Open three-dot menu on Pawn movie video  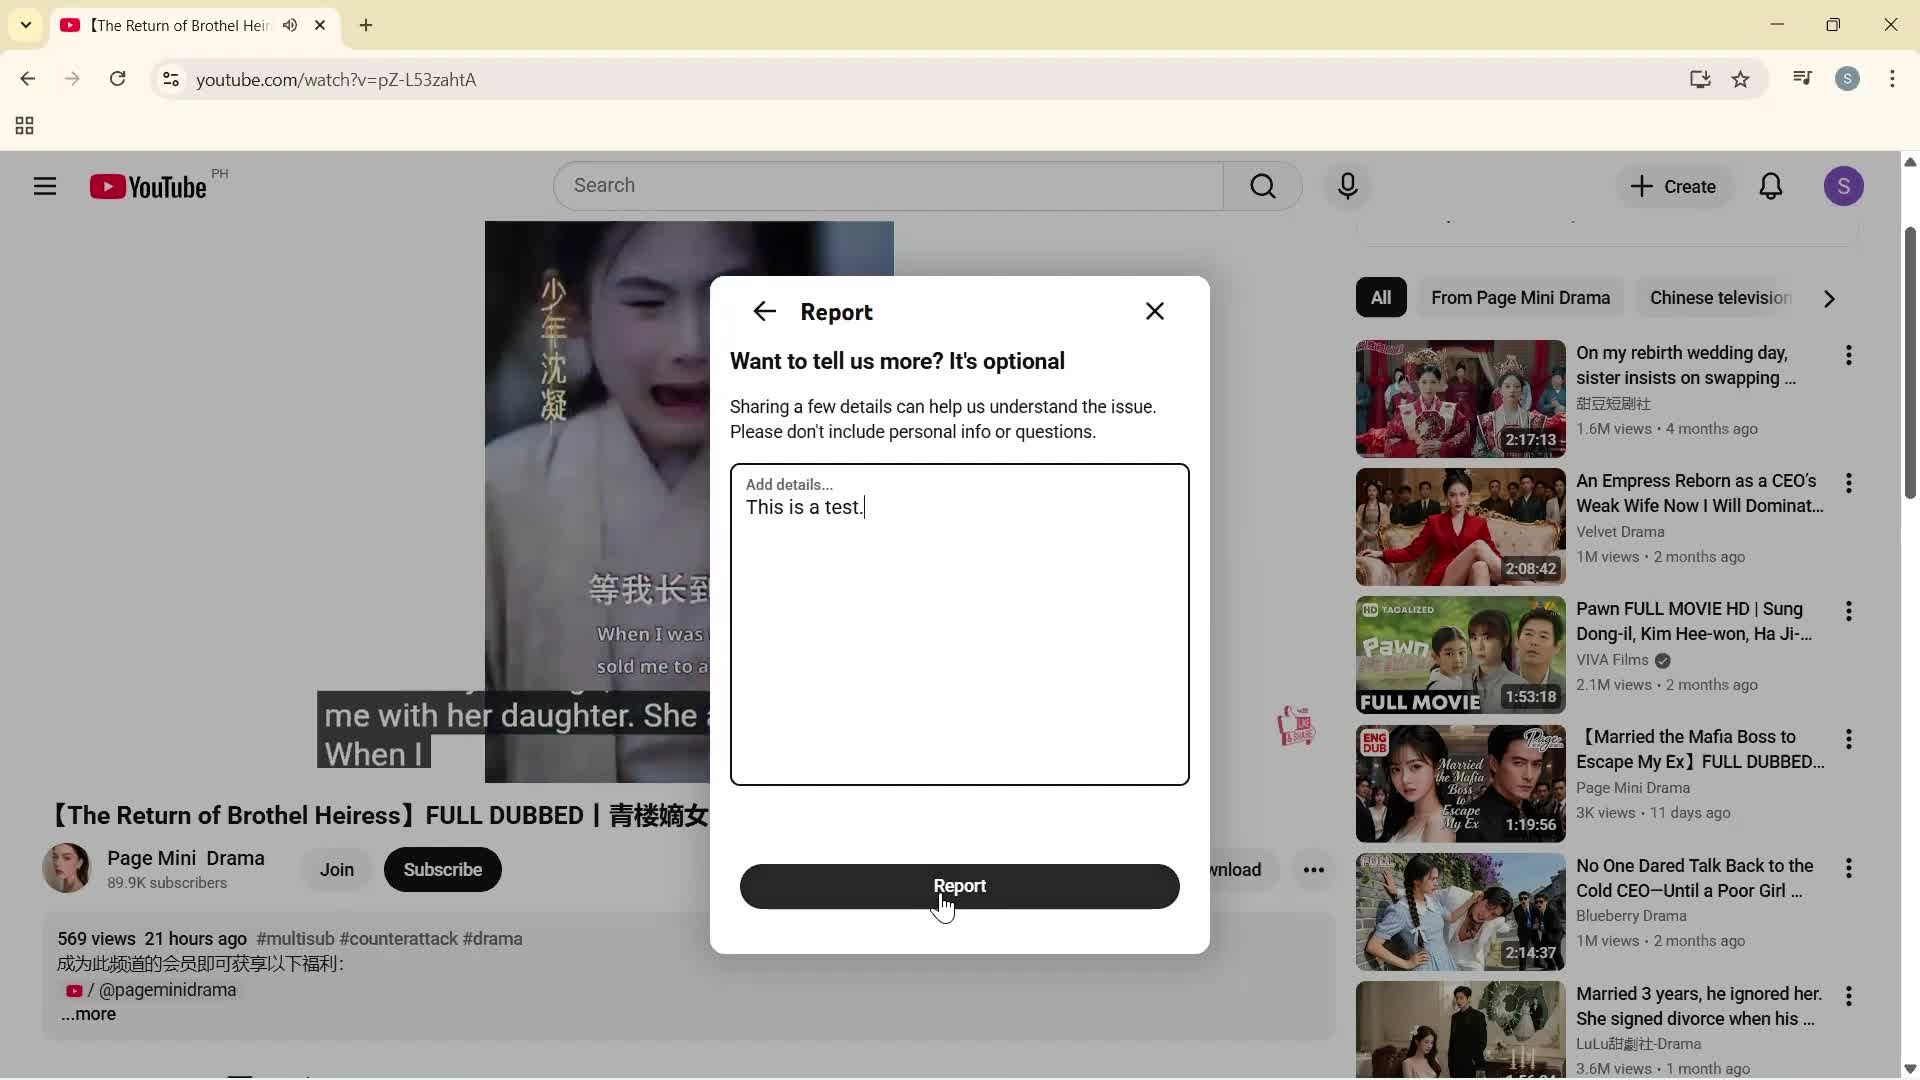click(x=1849, y=611)
